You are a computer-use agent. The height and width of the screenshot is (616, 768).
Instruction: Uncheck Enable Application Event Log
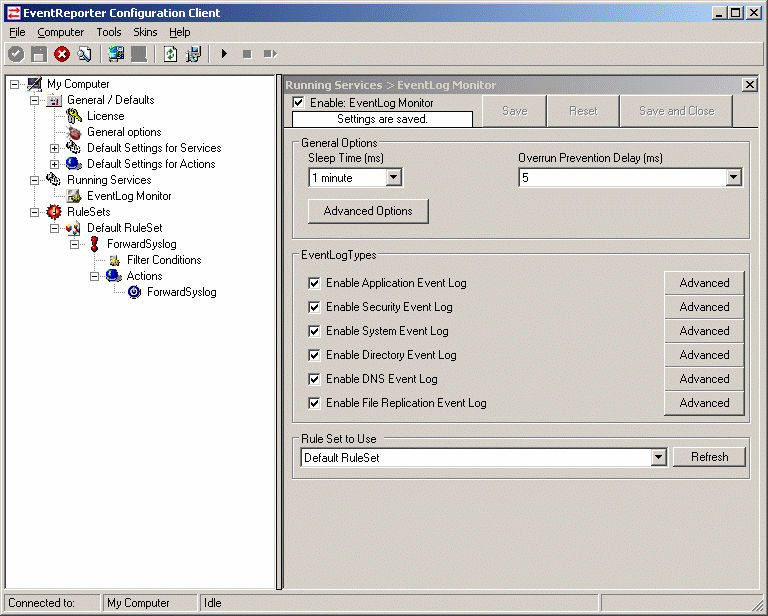[x=314, y=283]
